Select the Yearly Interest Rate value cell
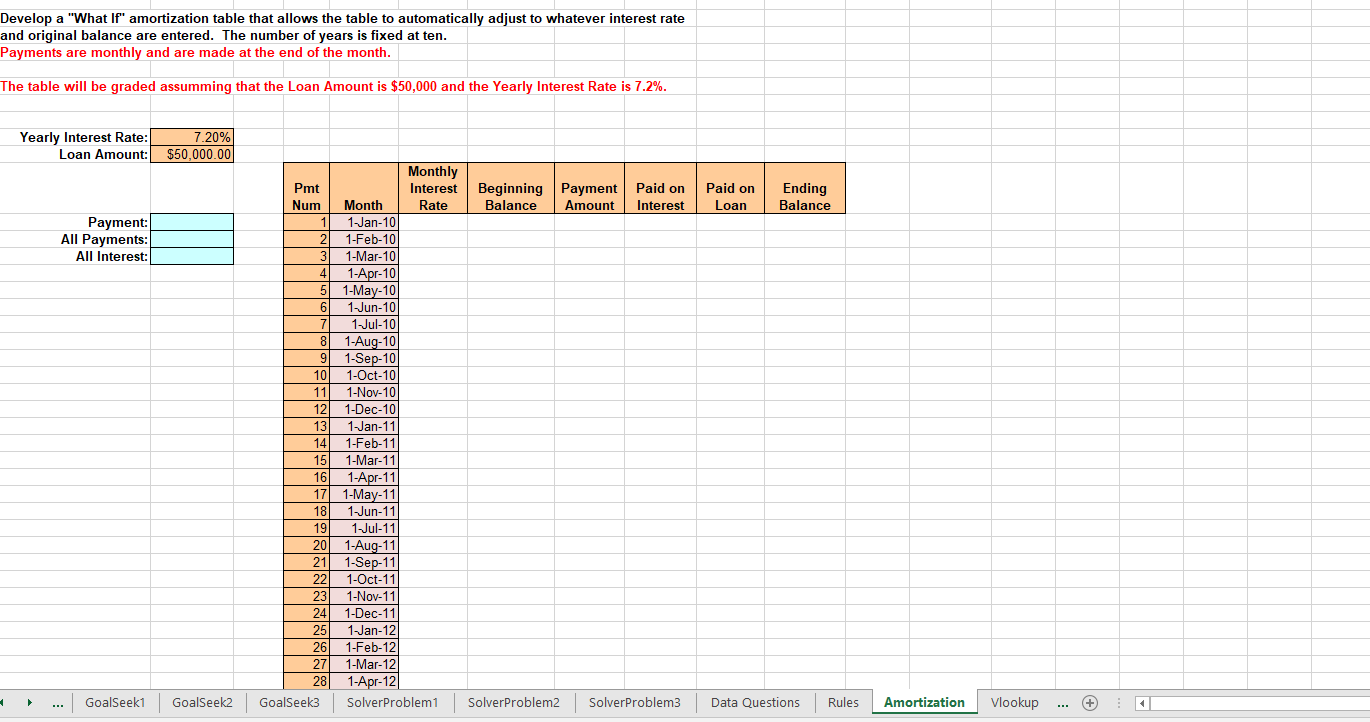 pyautogui.click(x=191, y=137)
